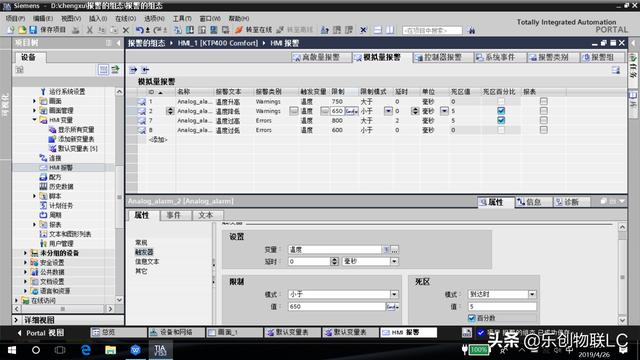Open the 项目(P) menu

click(x=15, y=18)
